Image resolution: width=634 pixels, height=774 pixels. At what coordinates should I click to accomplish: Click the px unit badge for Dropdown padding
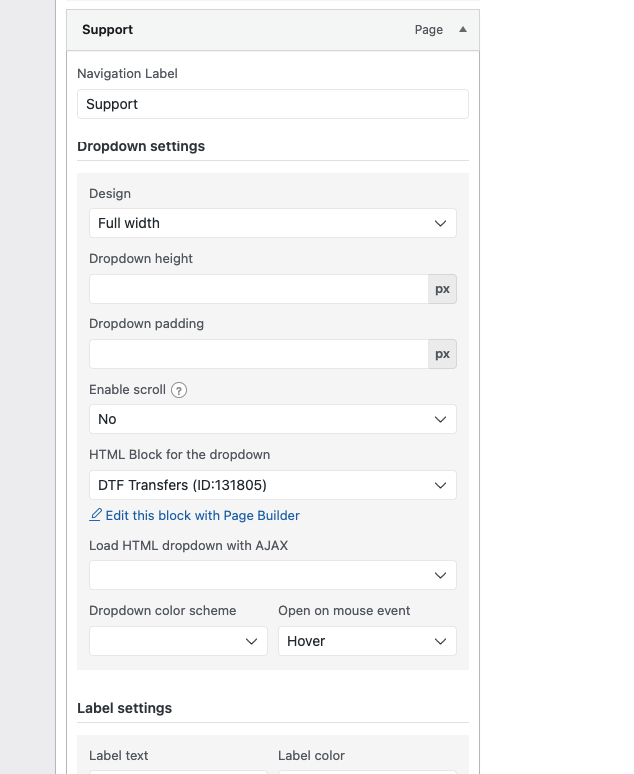point(442,354)
